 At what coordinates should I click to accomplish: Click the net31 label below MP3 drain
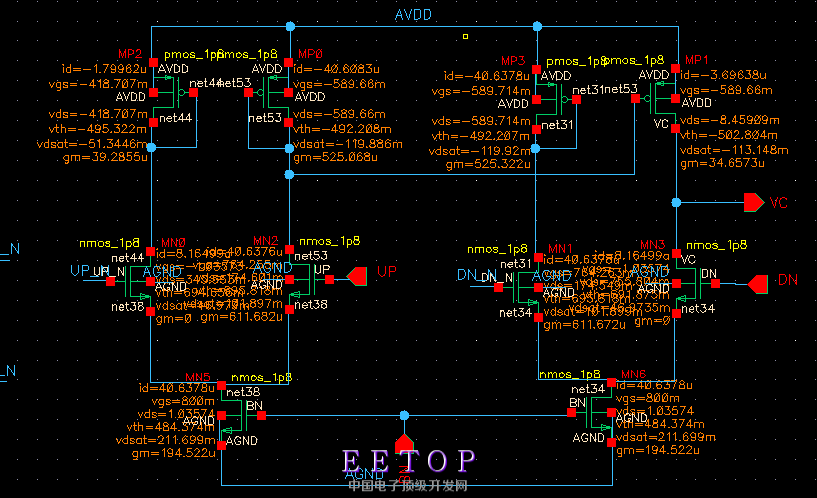point(558,125)
